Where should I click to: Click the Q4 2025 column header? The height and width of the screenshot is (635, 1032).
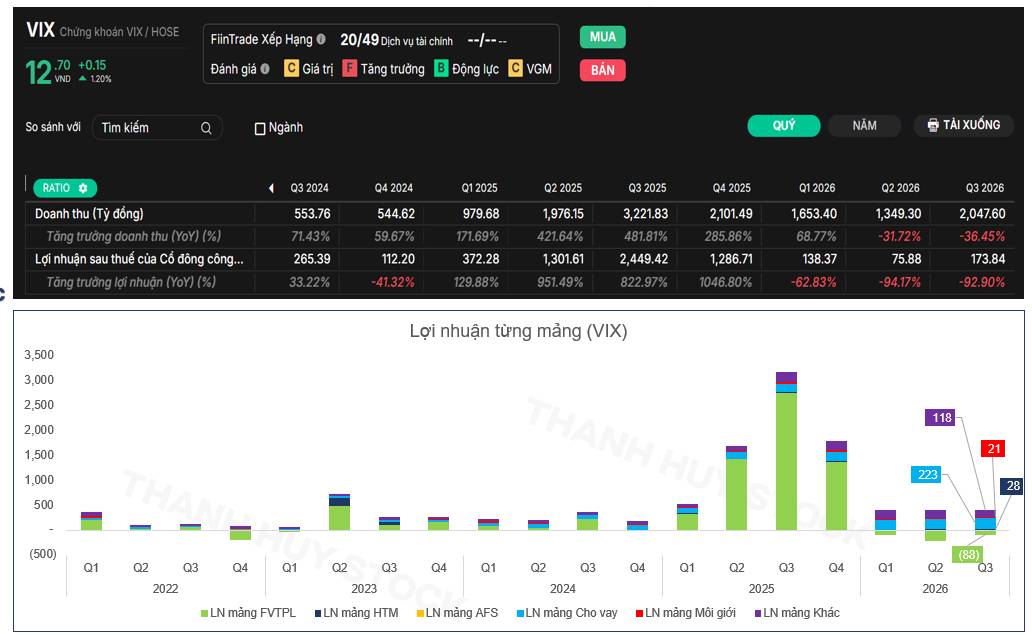731,188
